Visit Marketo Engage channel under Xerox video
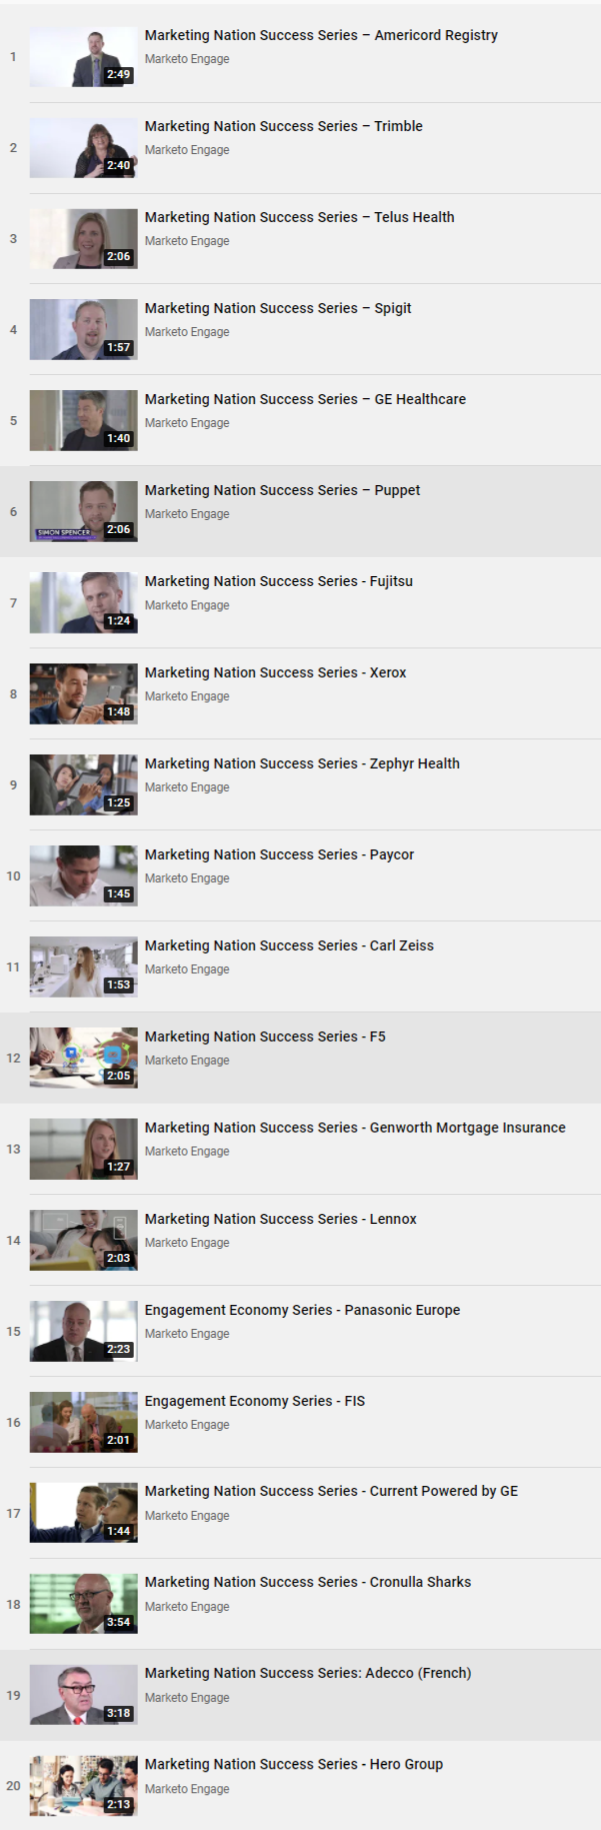The image size is (601, 1830). [187, 696]
